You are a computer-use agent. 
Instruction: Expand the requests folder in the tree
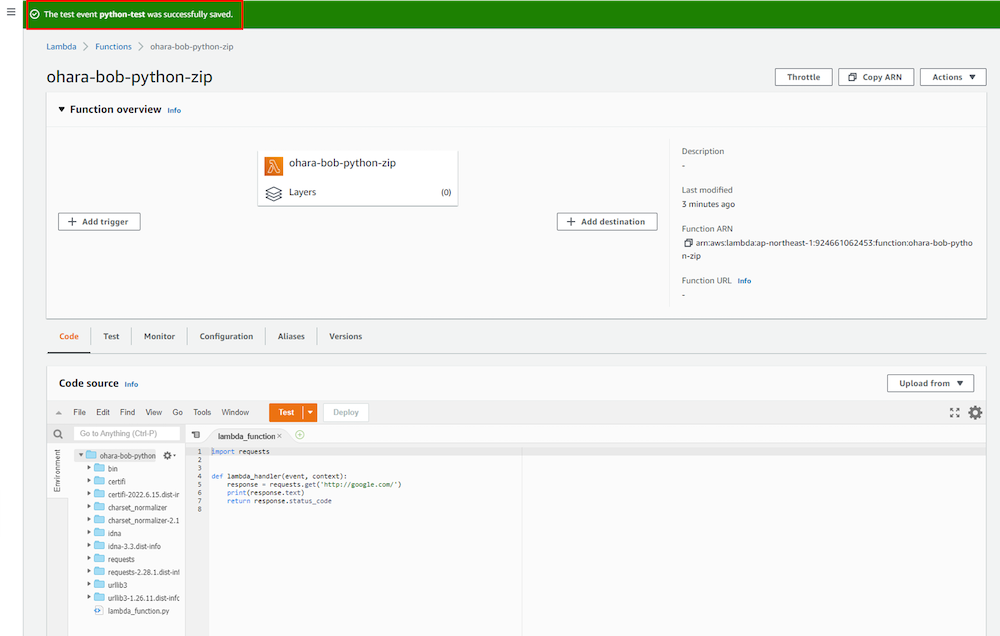coord(89,559)
